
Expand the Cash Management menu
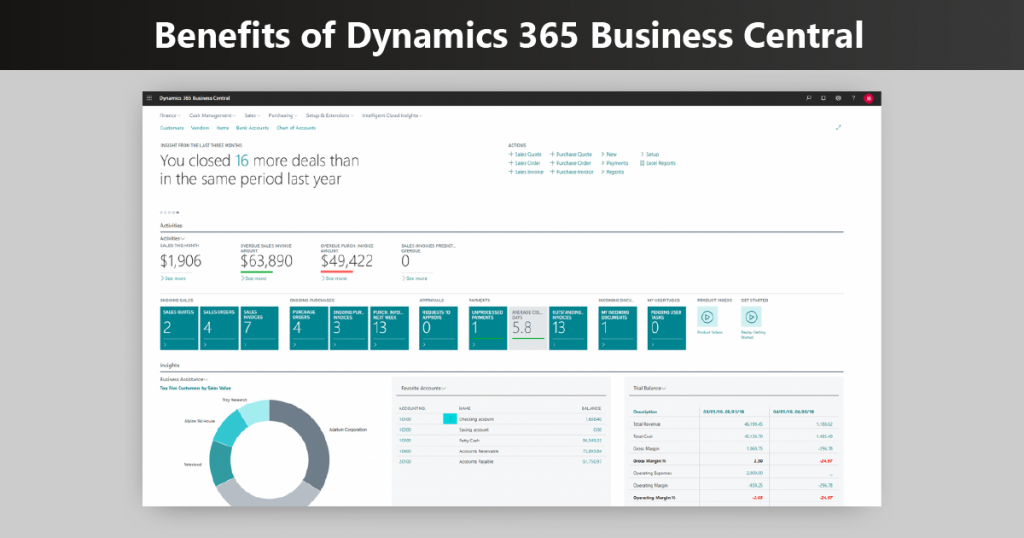coord(212,116)
